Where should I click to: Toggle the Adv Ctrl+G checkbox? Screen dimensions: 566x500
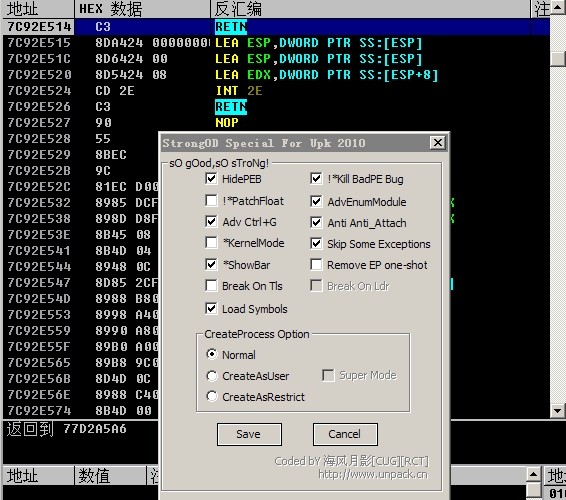[211, 222]
